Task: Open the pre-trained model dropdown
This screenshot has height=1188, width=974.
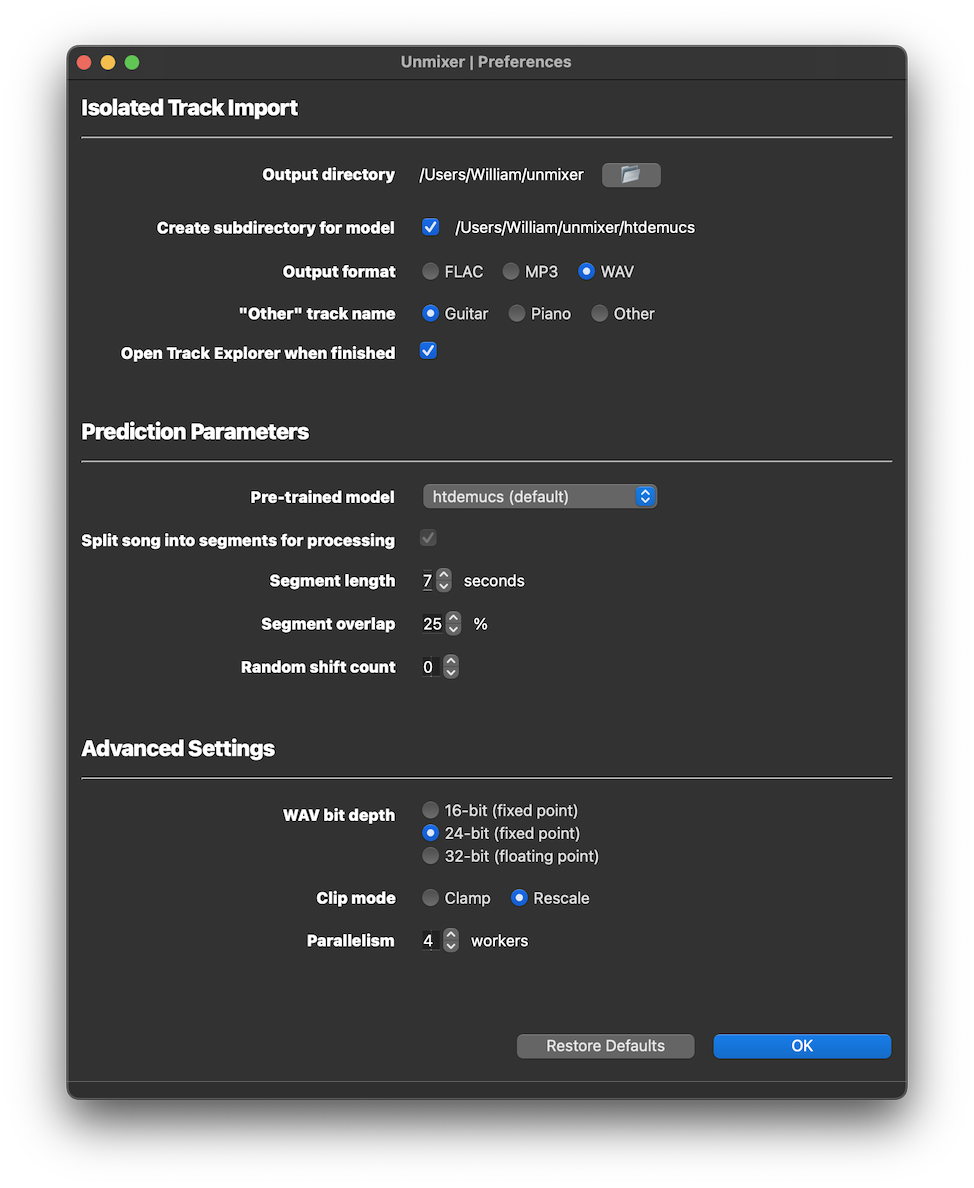Action: (539, 496)
